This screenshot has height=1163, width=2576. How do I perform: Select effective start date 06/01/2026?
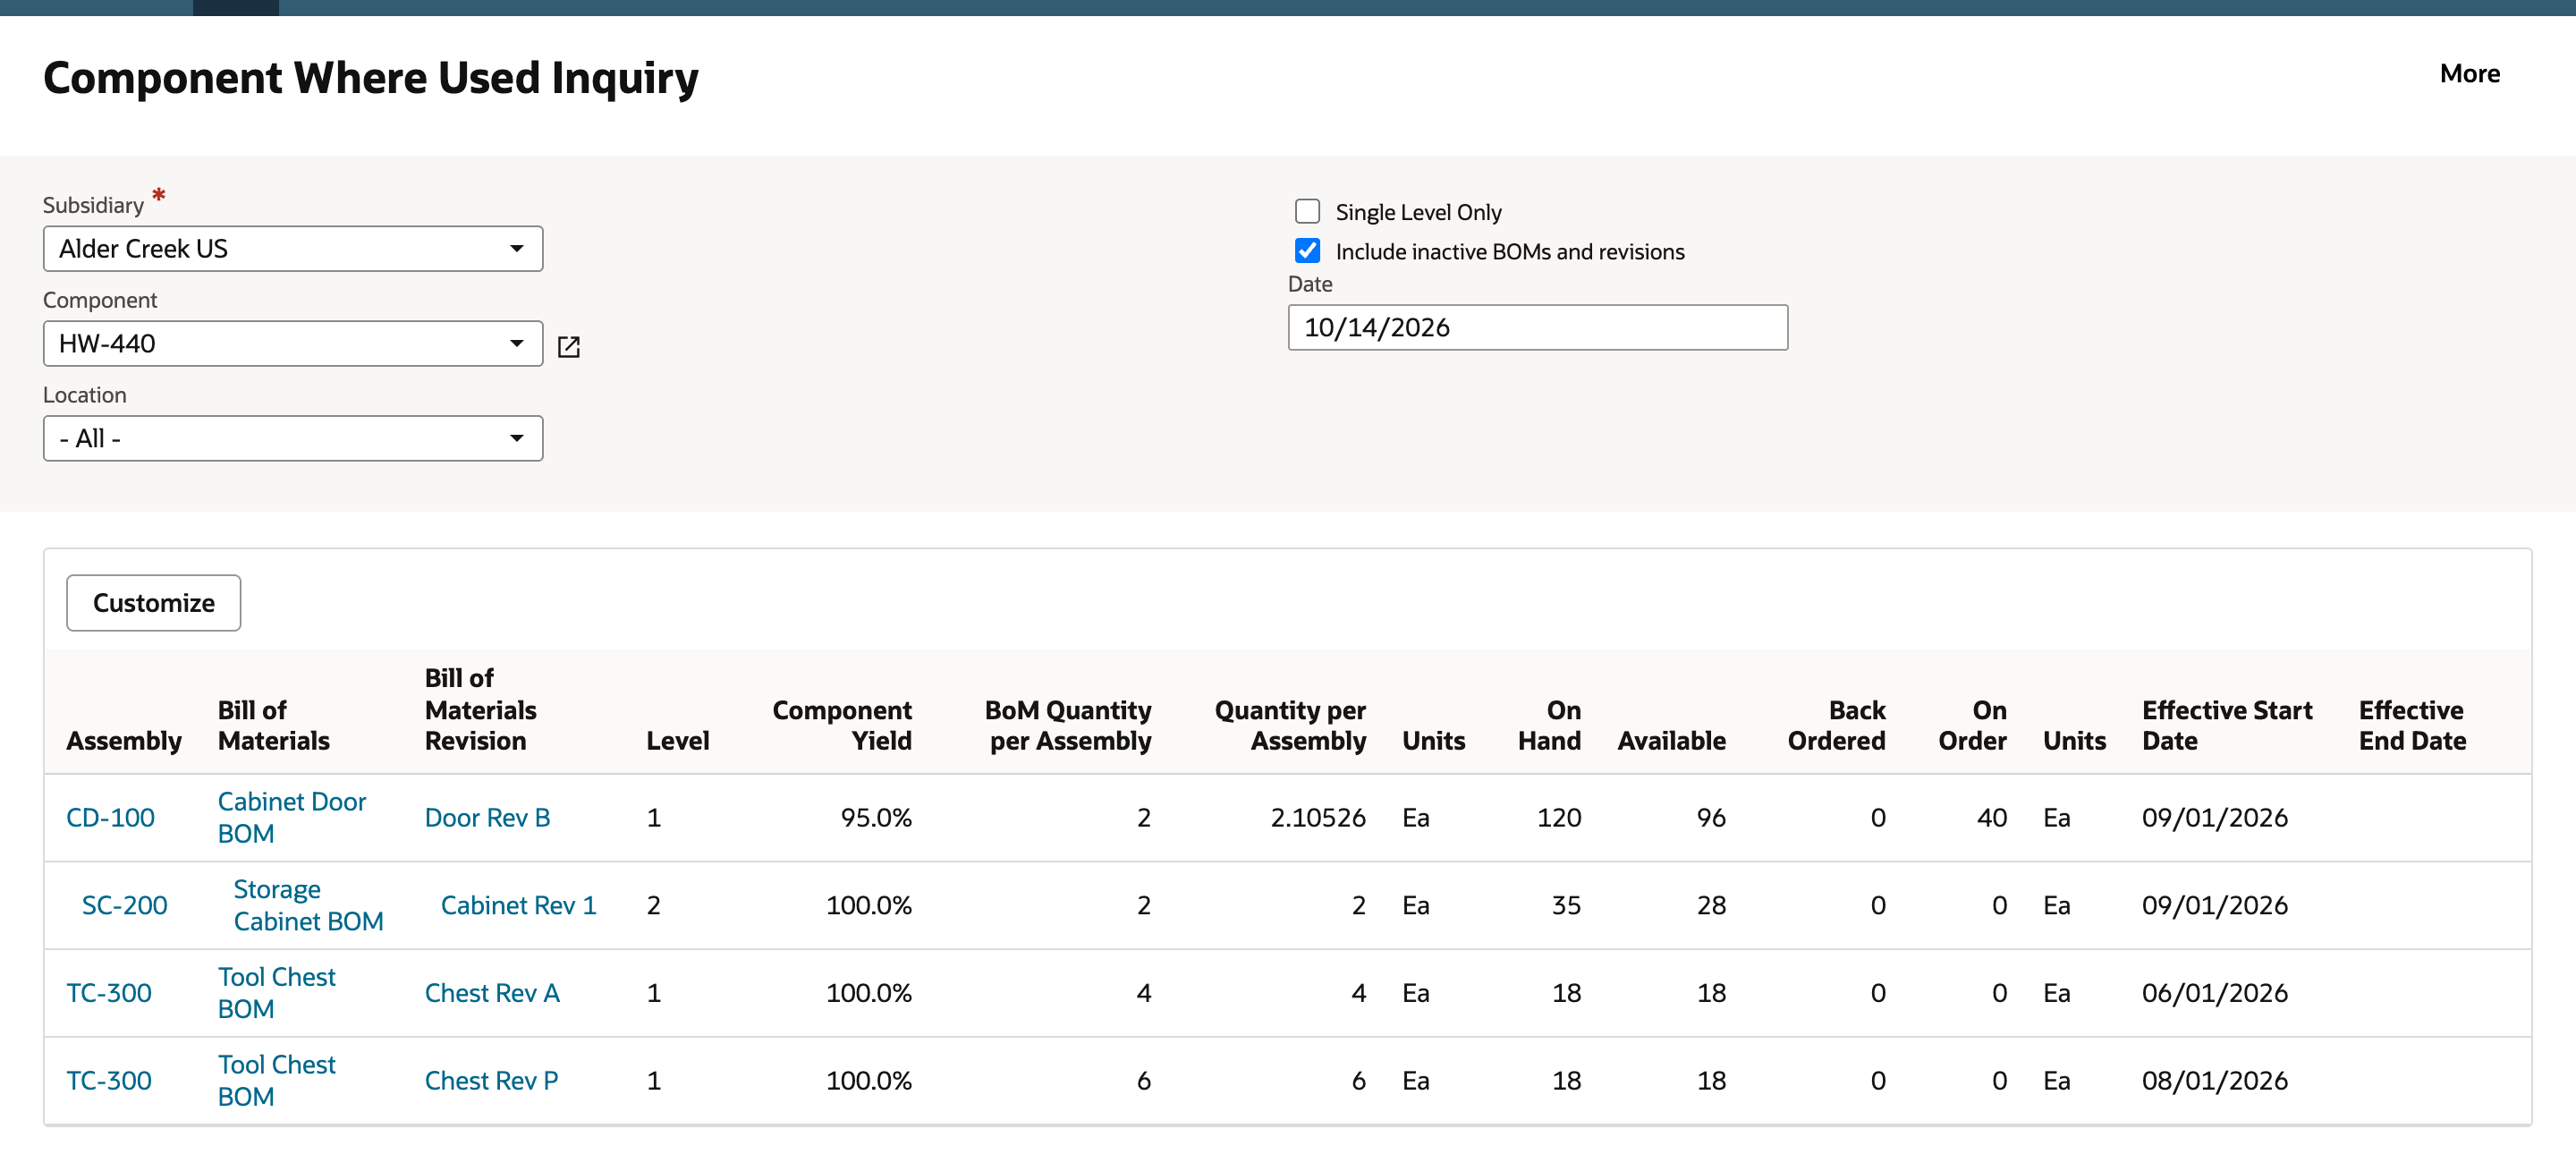2214,994
